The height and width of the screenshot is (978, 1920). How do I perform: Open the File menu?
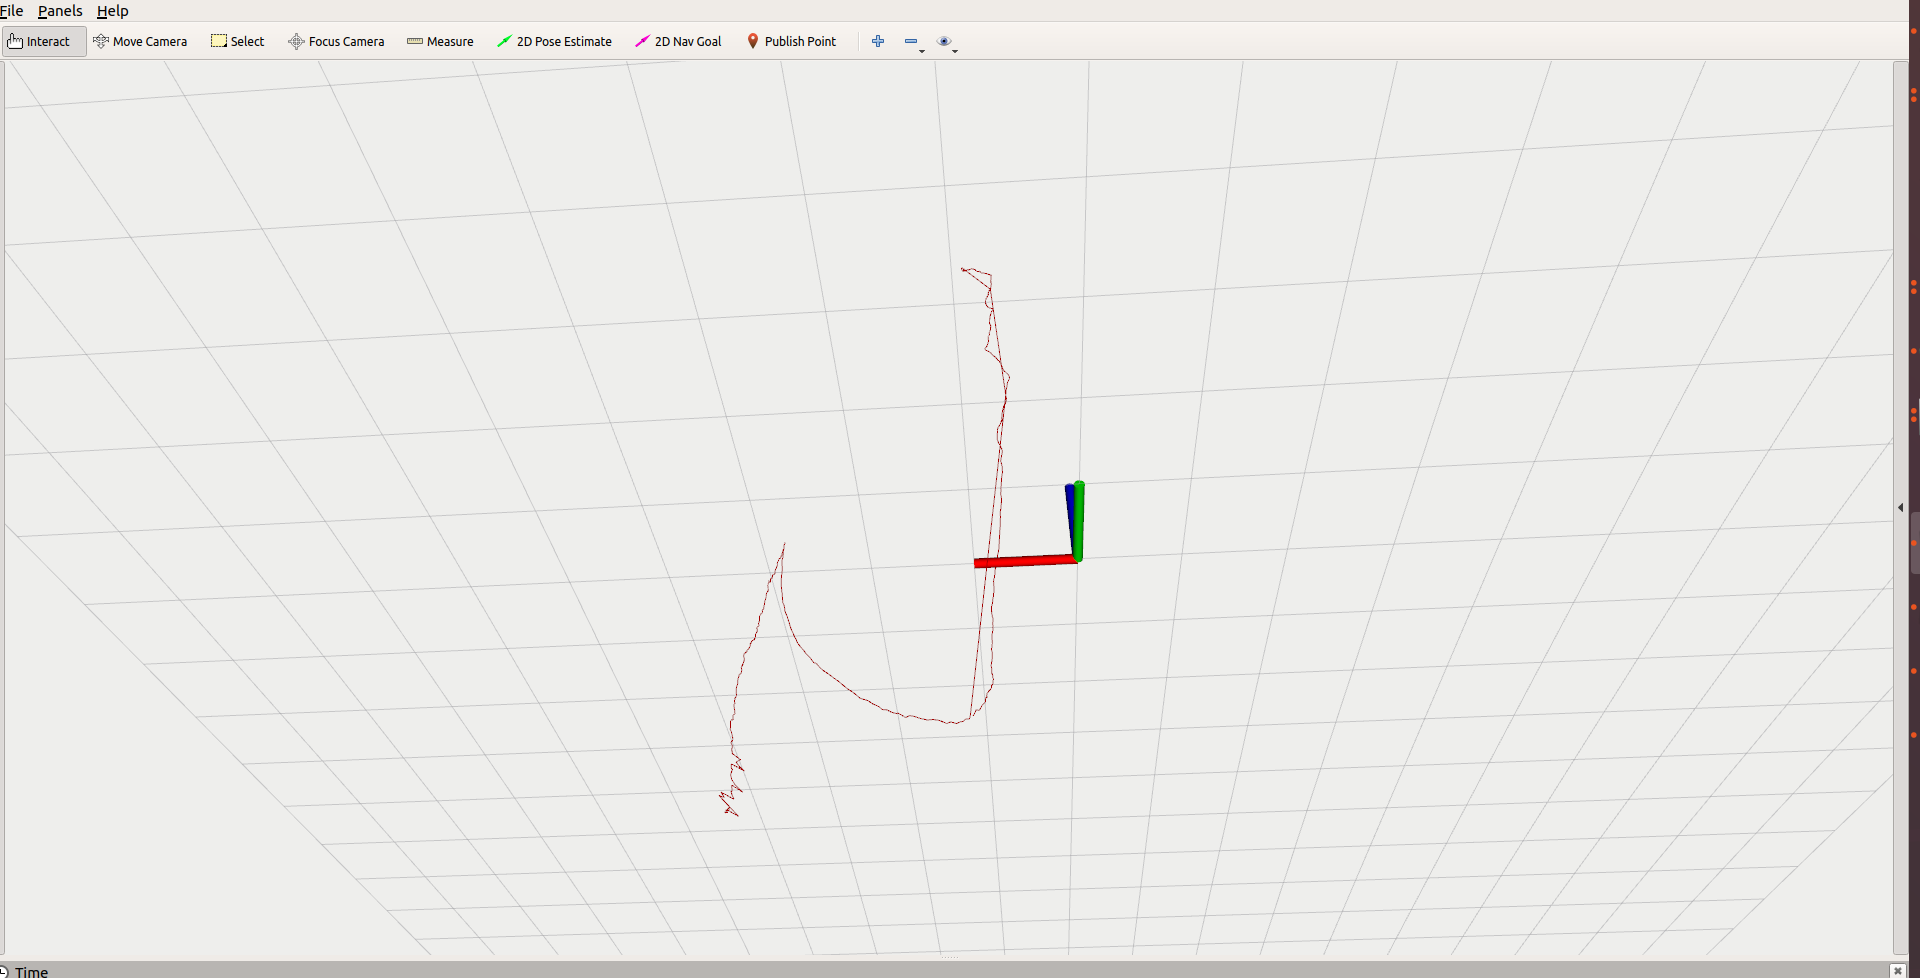tap(12, 11)
